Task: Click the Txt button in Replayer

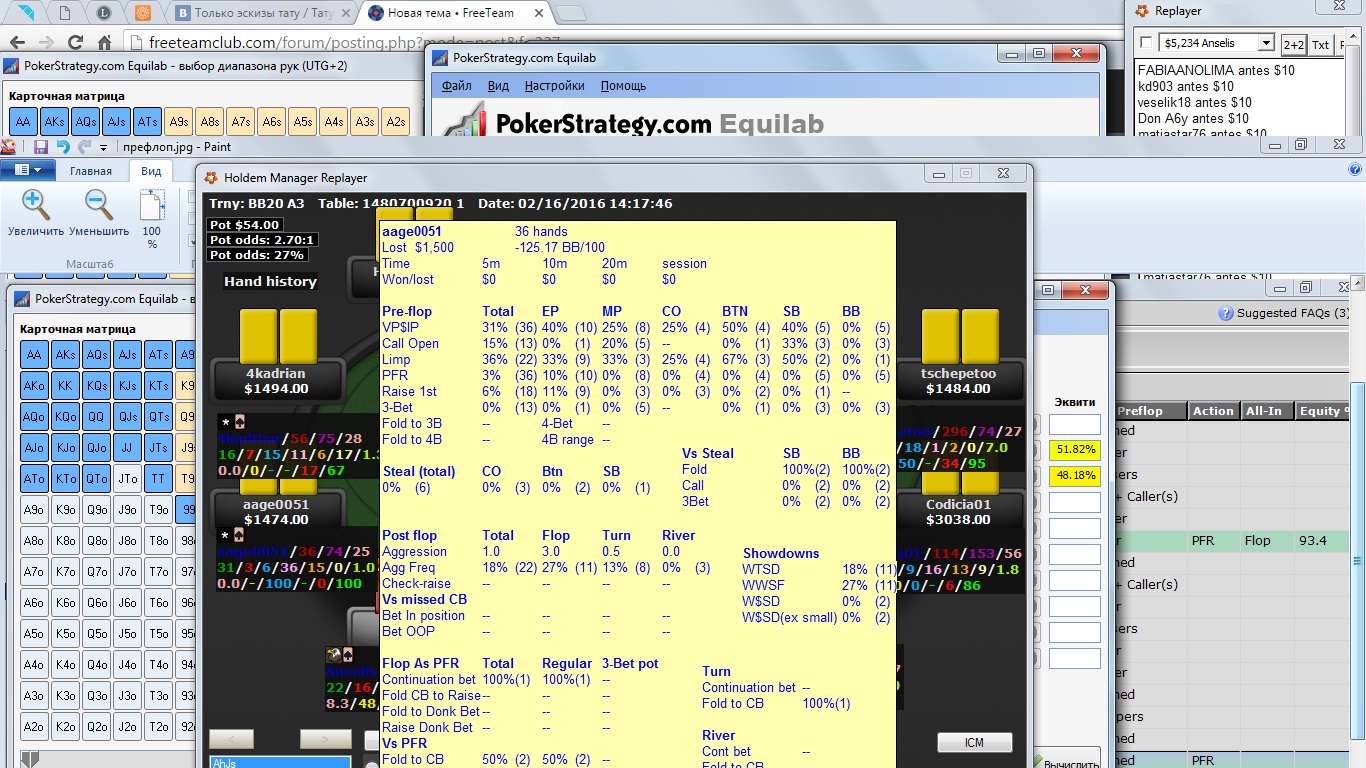Action: coord(1320,44)
